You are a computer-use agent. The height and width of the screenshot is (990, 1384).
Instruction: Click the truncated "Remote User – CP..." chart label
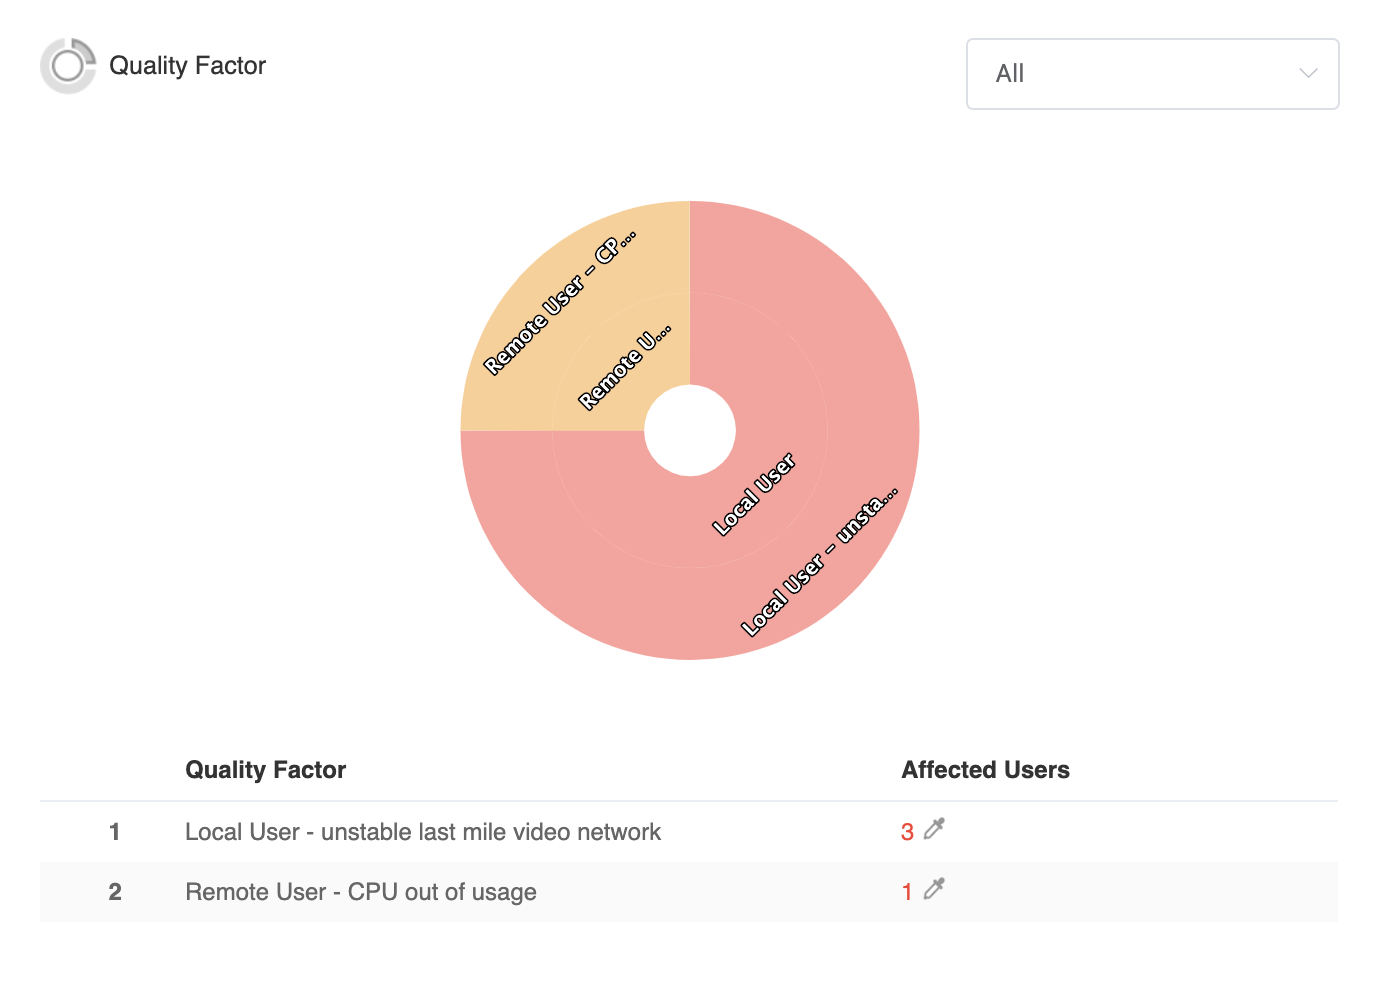(x=559, y=304)
